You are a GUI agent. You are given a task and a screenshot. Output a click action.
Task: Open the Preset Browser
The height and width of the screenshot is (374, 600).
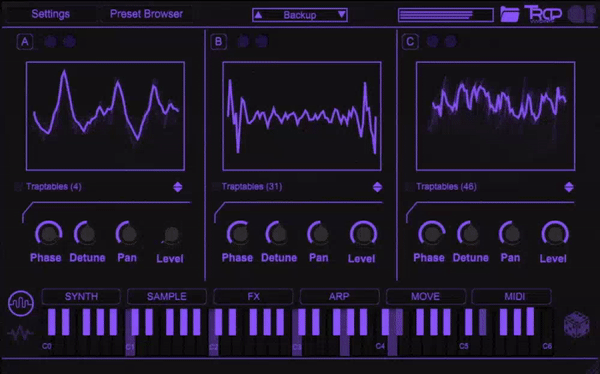146,14
